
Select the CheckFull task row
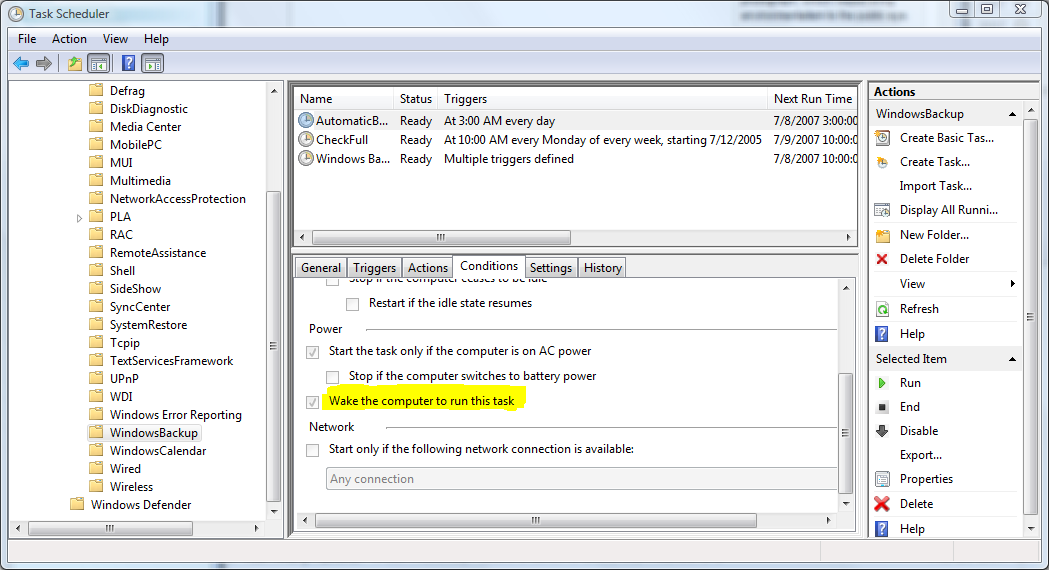coord(342,140)
